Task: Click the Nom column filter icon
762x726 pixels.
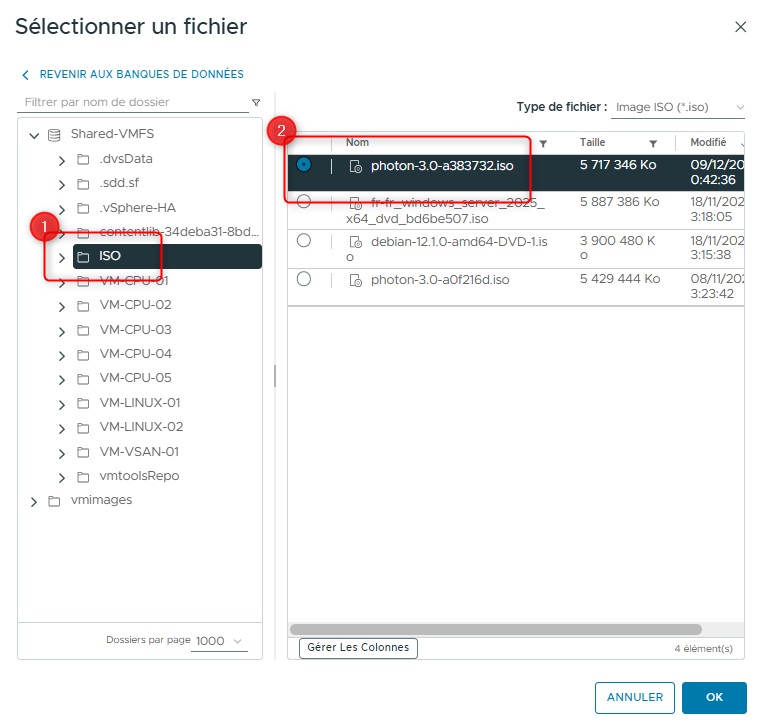Action: (x=543, y=143)
